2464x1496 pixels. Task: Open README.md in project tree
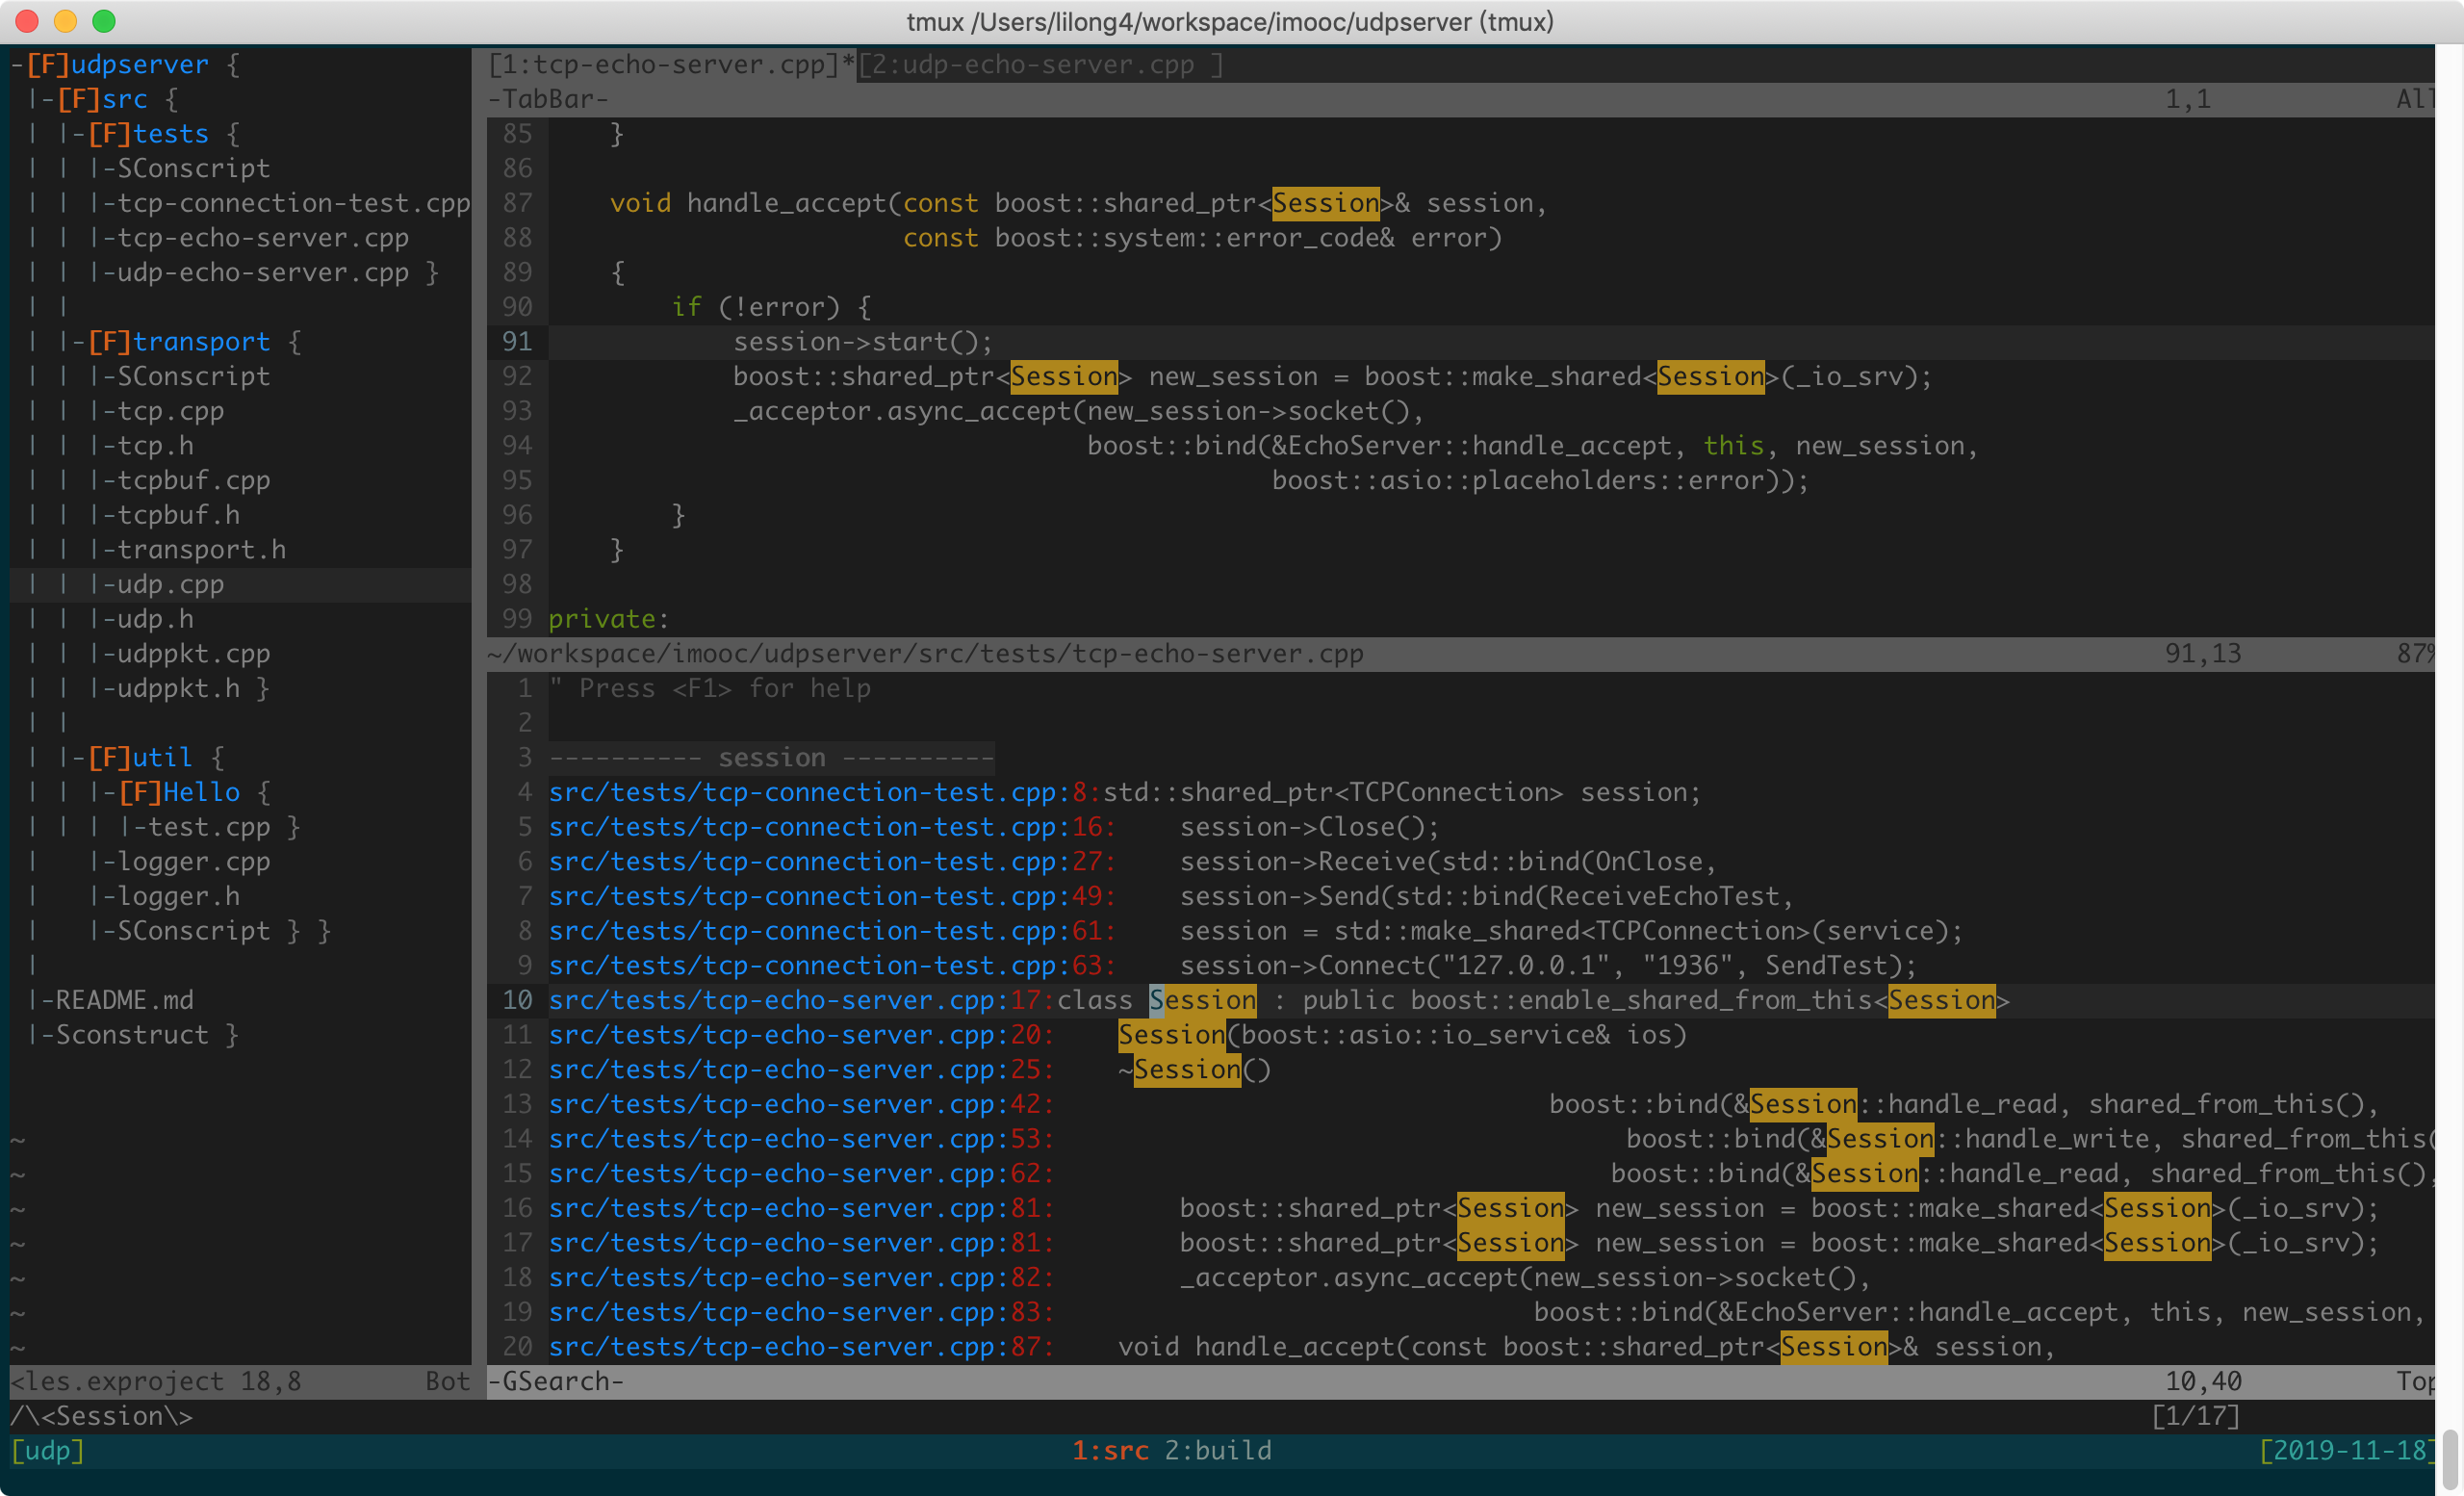coord(125,1001)
